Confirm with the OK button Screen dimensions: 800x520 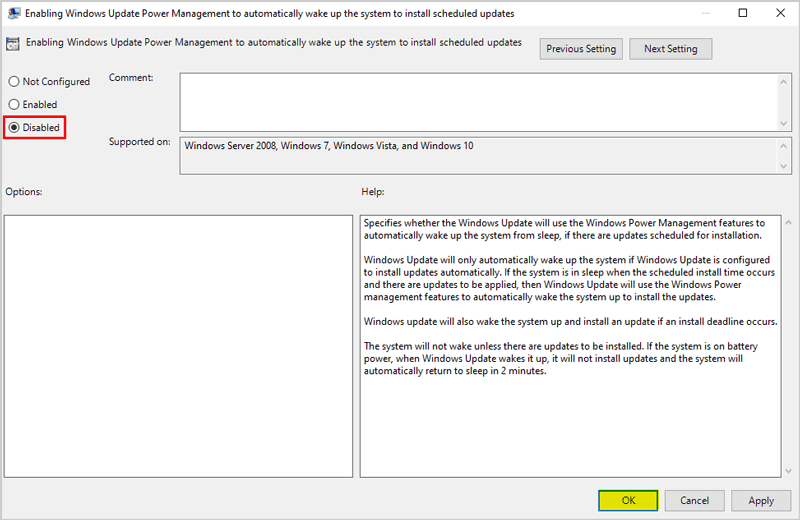pyautogui.click(x=628, y=501)
